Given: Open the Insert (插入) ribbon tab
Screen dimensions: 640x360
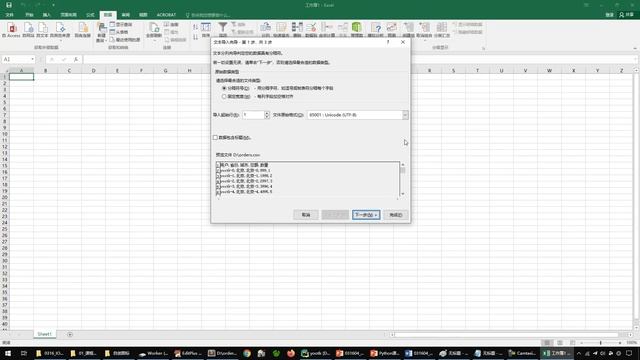Looking at the screenshot, I should pos(47,15).
